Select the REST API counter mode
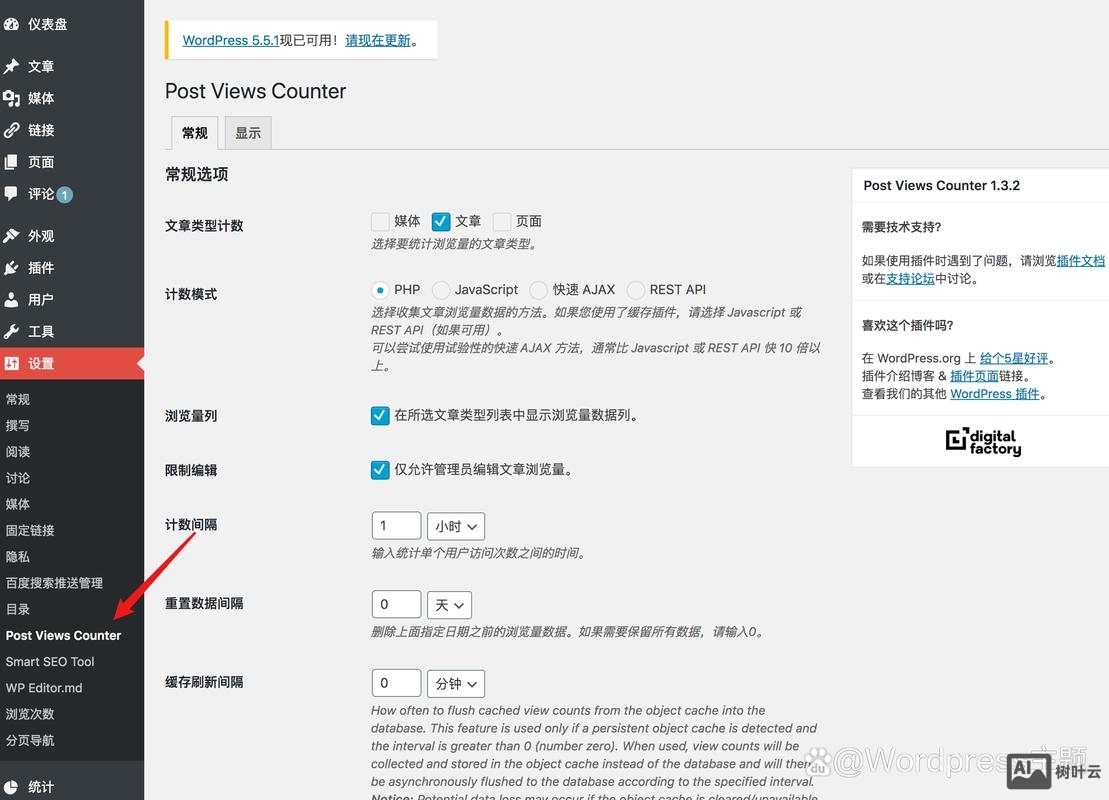Image resolution: width=1109 pixels, height=800 pixels. (x=636, y=289)
